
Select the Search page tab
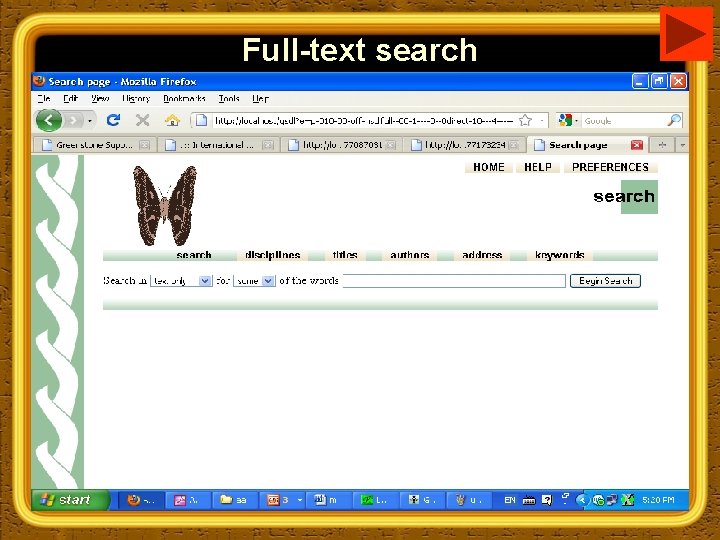click(x=579, y=145)
